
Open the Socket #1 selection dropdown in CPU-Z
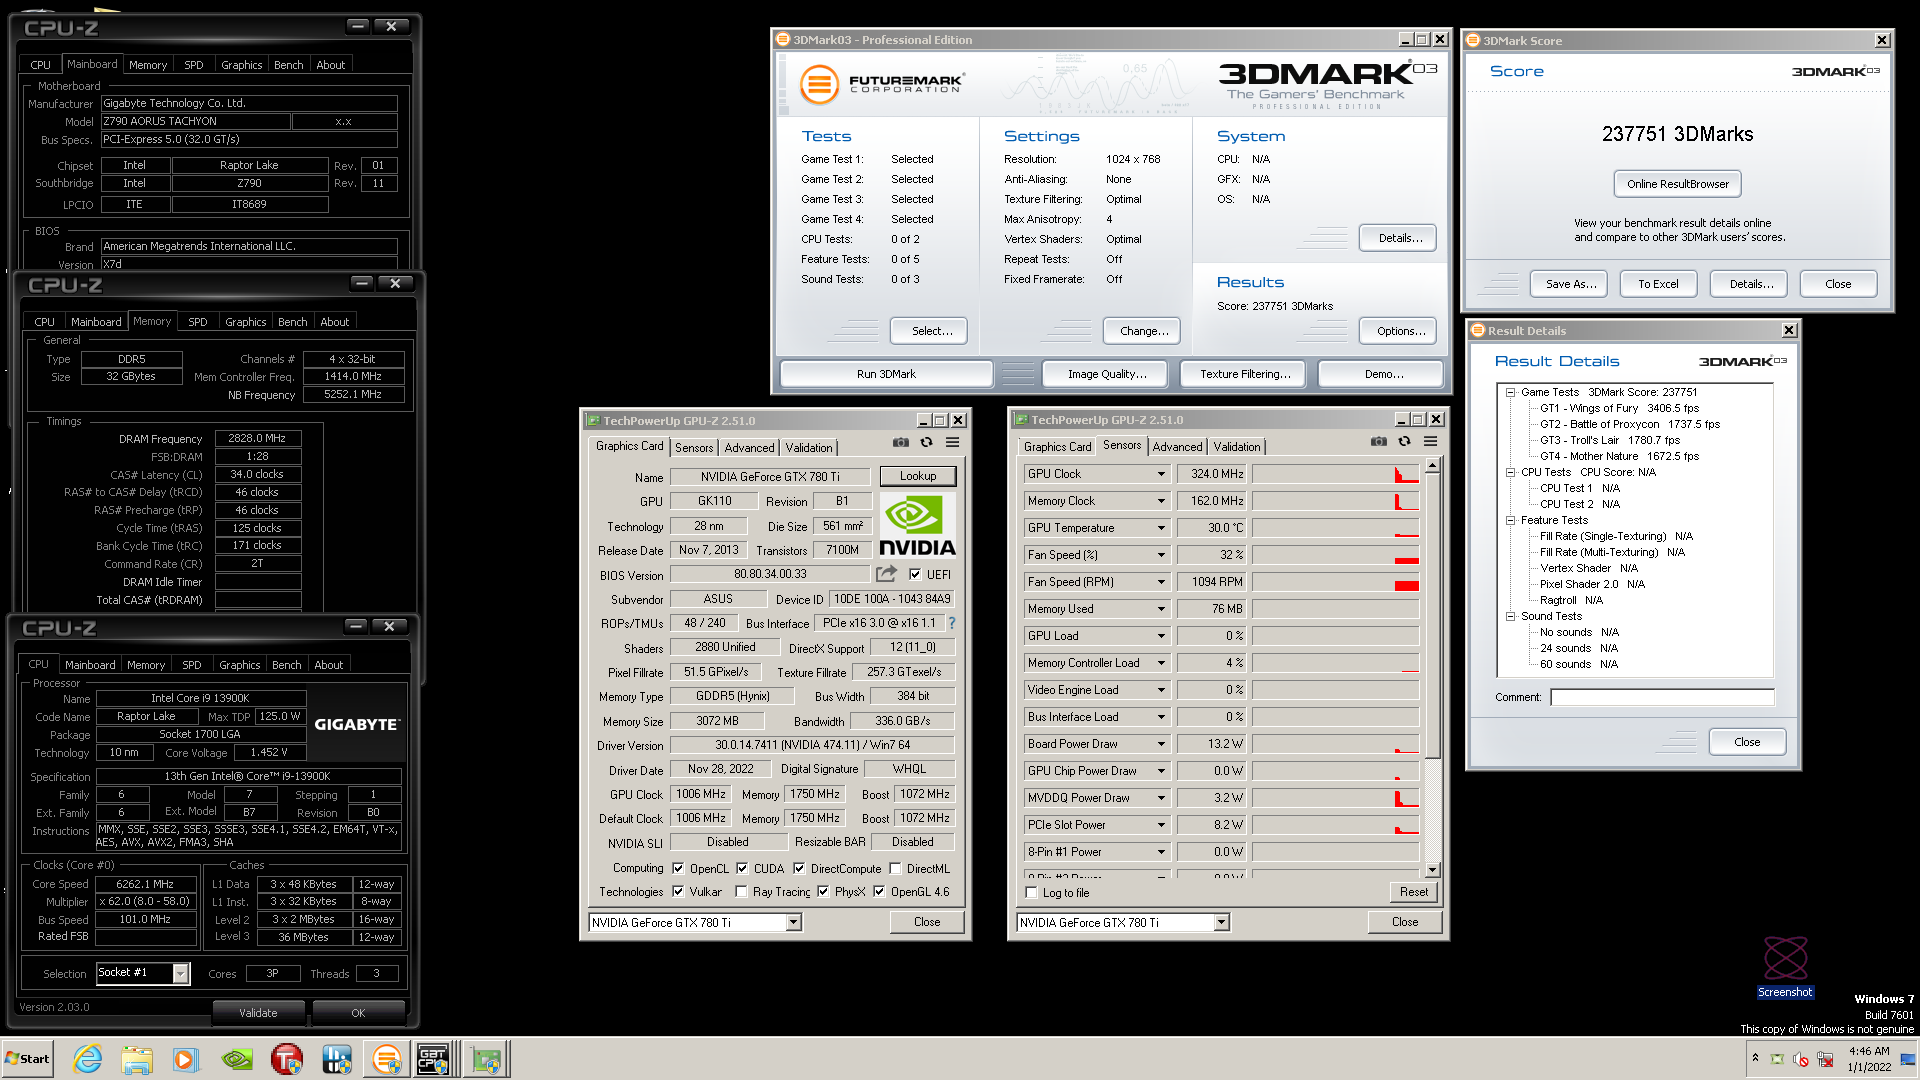(180, 973)
